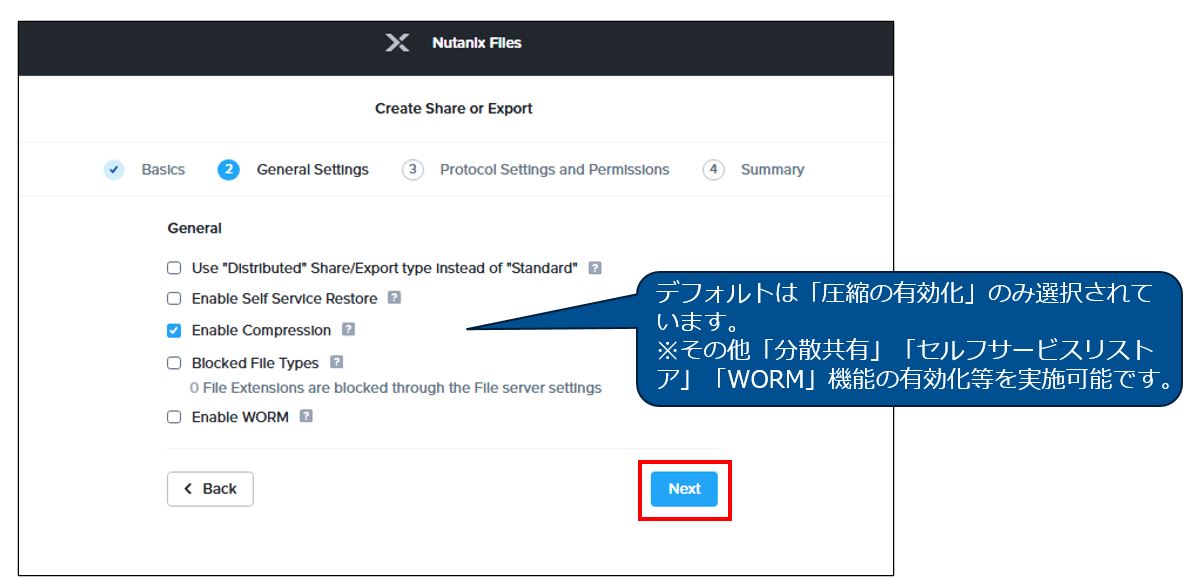Click the General section heading
This screenshot has width=1201, height=585.
(194, 228)
